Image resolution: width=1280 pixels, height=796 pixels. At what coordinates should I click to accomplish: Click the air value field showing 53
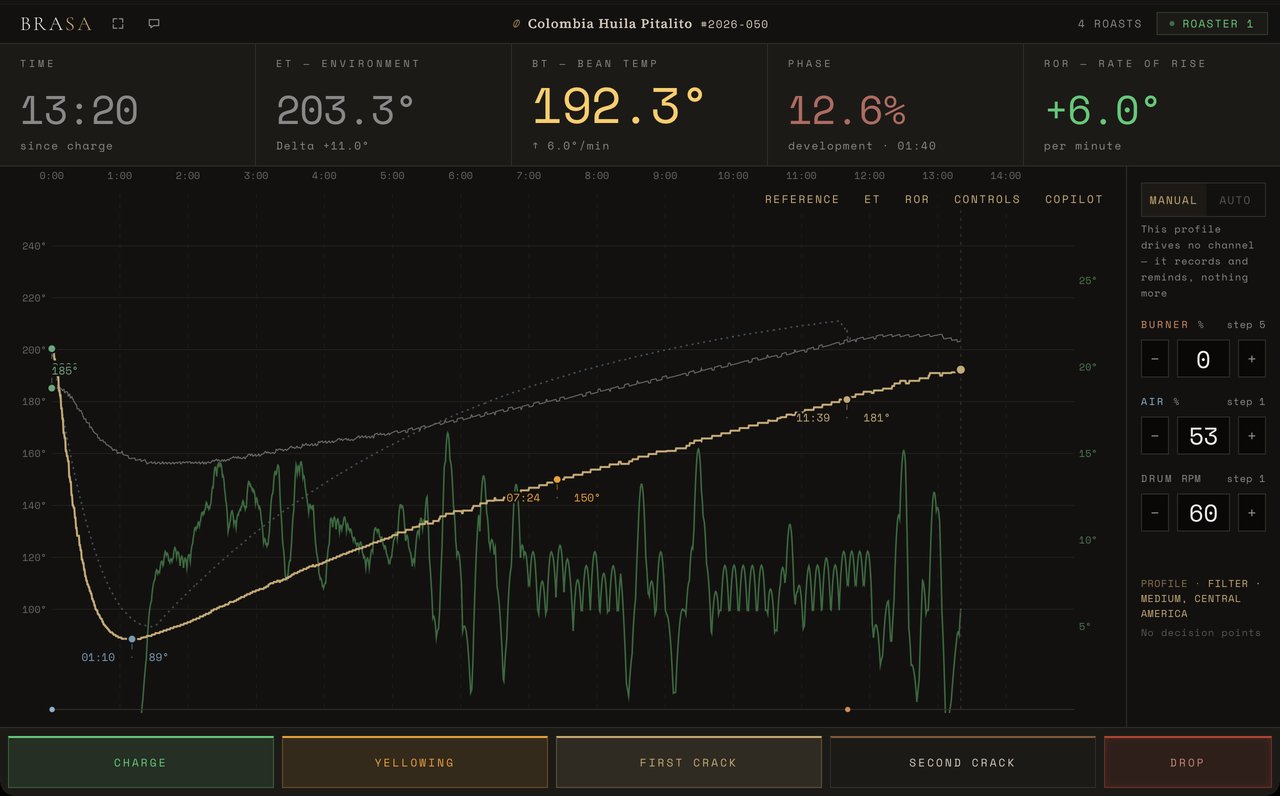(1203, 436)
